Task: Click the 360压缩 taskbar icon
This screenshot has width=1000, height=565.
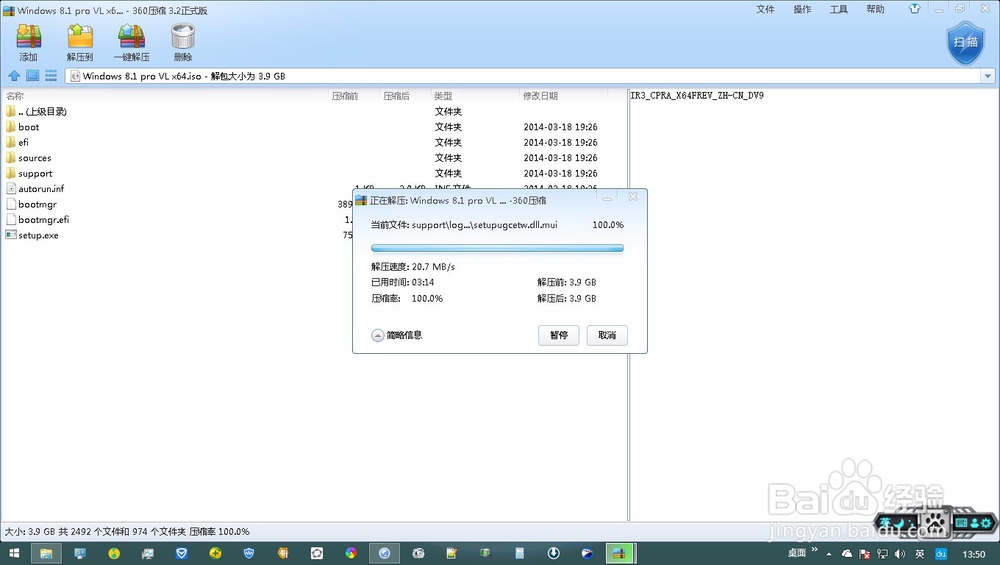Action: coord(619,554)
